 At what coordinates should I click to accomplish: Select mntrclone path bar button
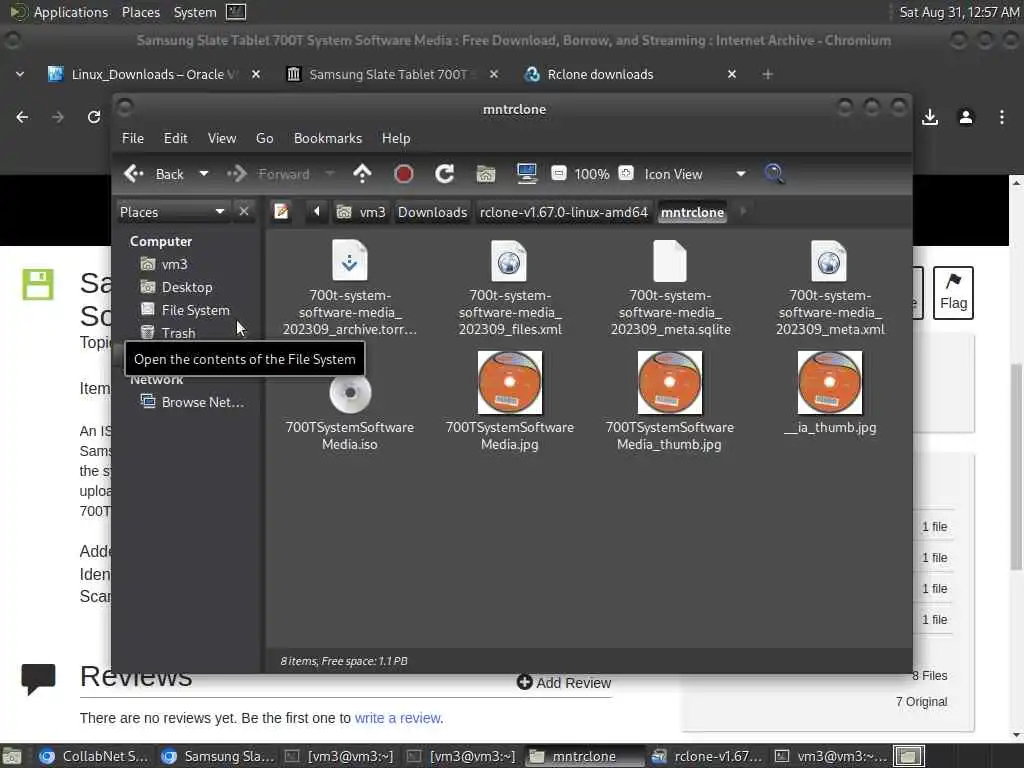coord(692,212)
